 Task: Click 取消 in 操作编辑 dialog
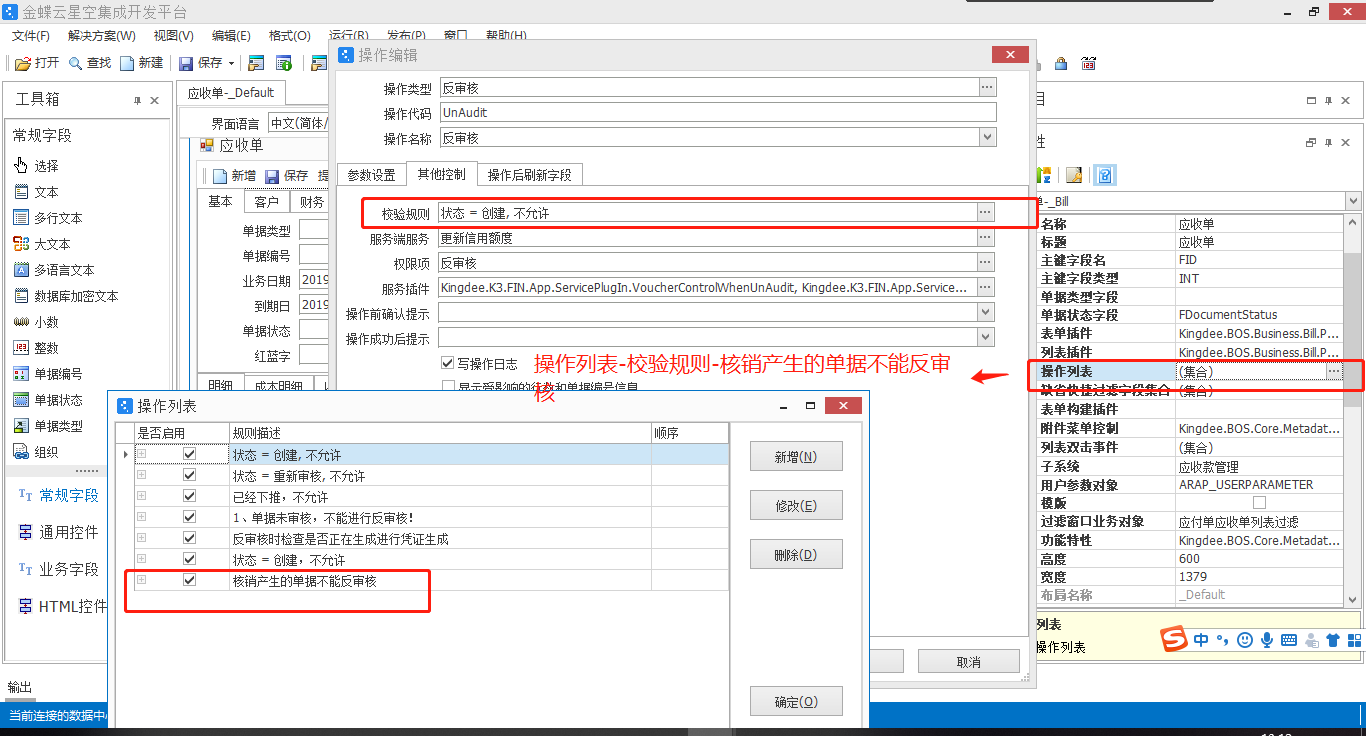click(x=969, y=661)
